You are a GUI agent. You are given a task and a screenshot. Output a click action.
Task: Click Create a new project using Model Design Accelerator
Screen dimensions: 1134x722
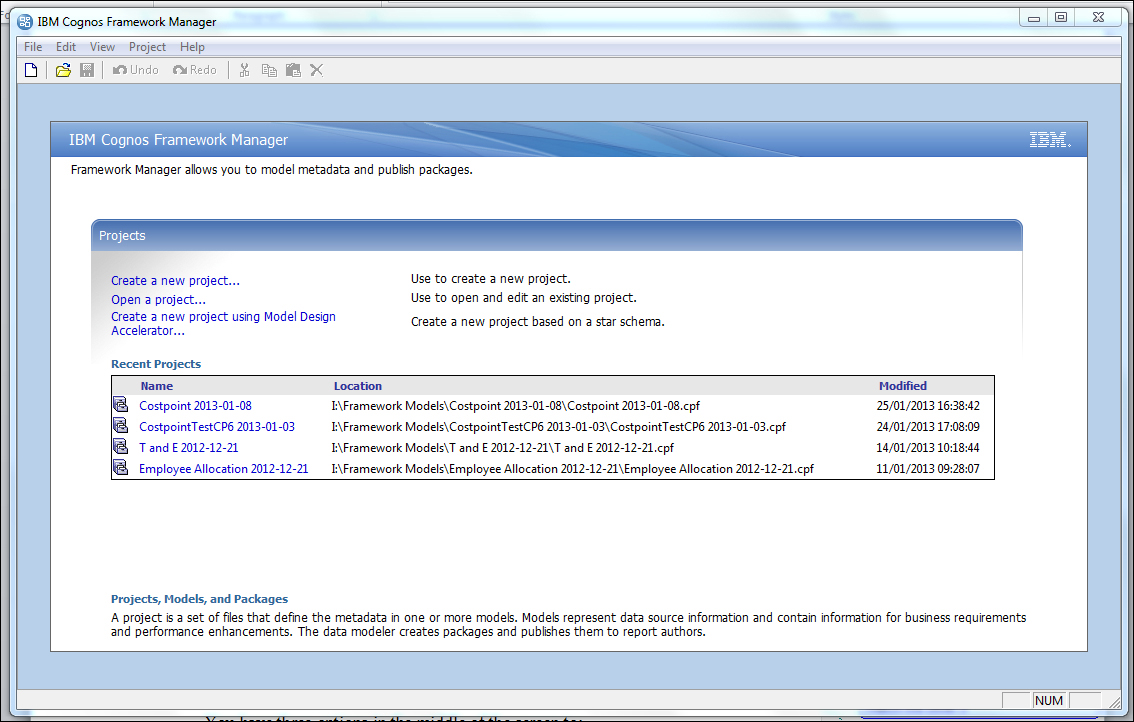[x=223, y=323]
